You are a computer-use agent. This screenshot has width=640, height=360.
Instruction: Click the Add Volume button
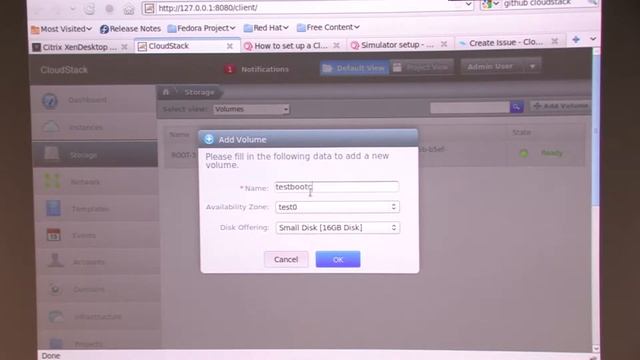point(561,106)
